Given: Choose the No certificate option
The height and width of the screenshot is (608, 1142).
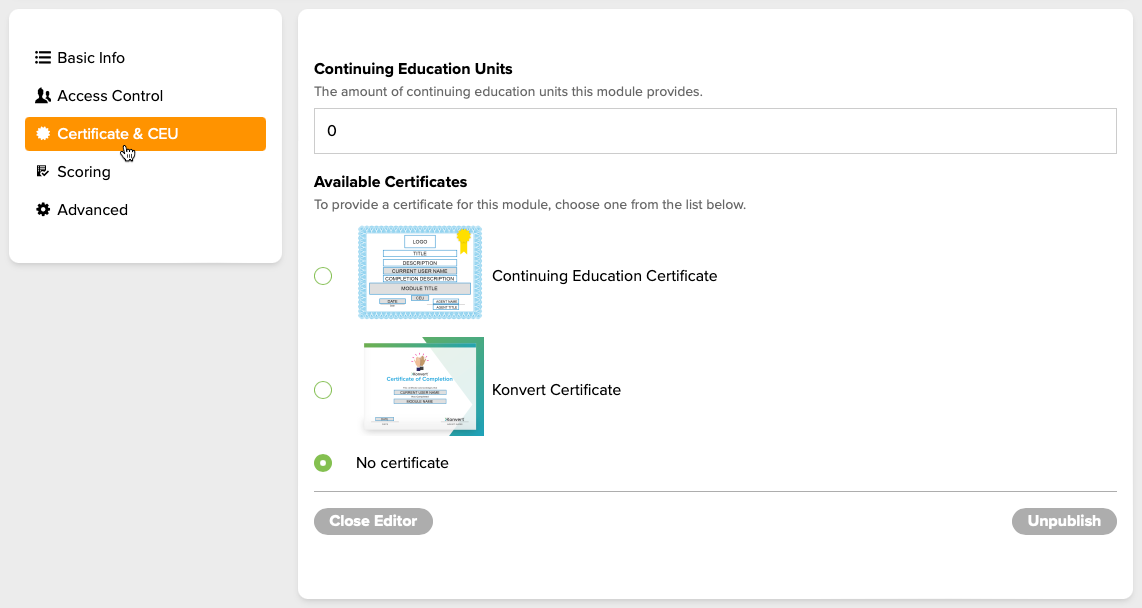Looking at the screenshot, I should point(322,462).
